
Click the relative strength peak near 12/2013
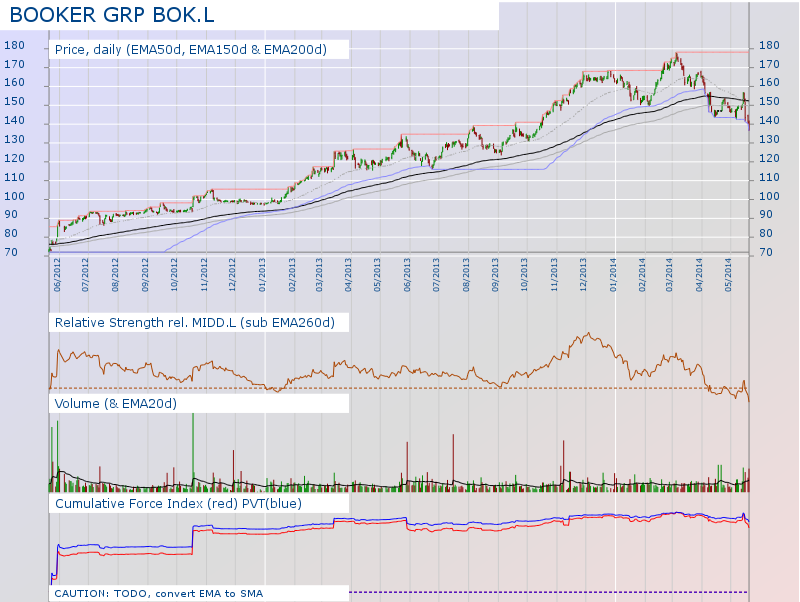tap(588, 334)
